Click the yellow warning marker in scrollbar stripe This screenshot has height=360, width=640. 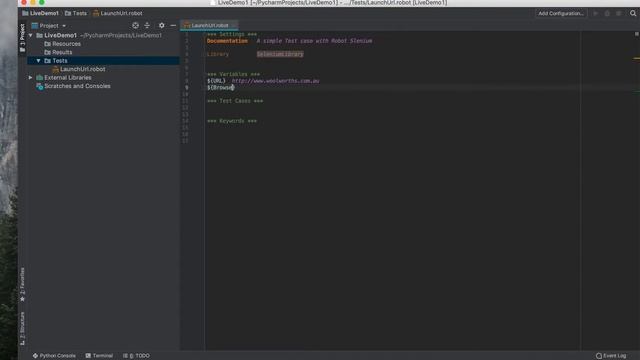[x=636, y=58]
